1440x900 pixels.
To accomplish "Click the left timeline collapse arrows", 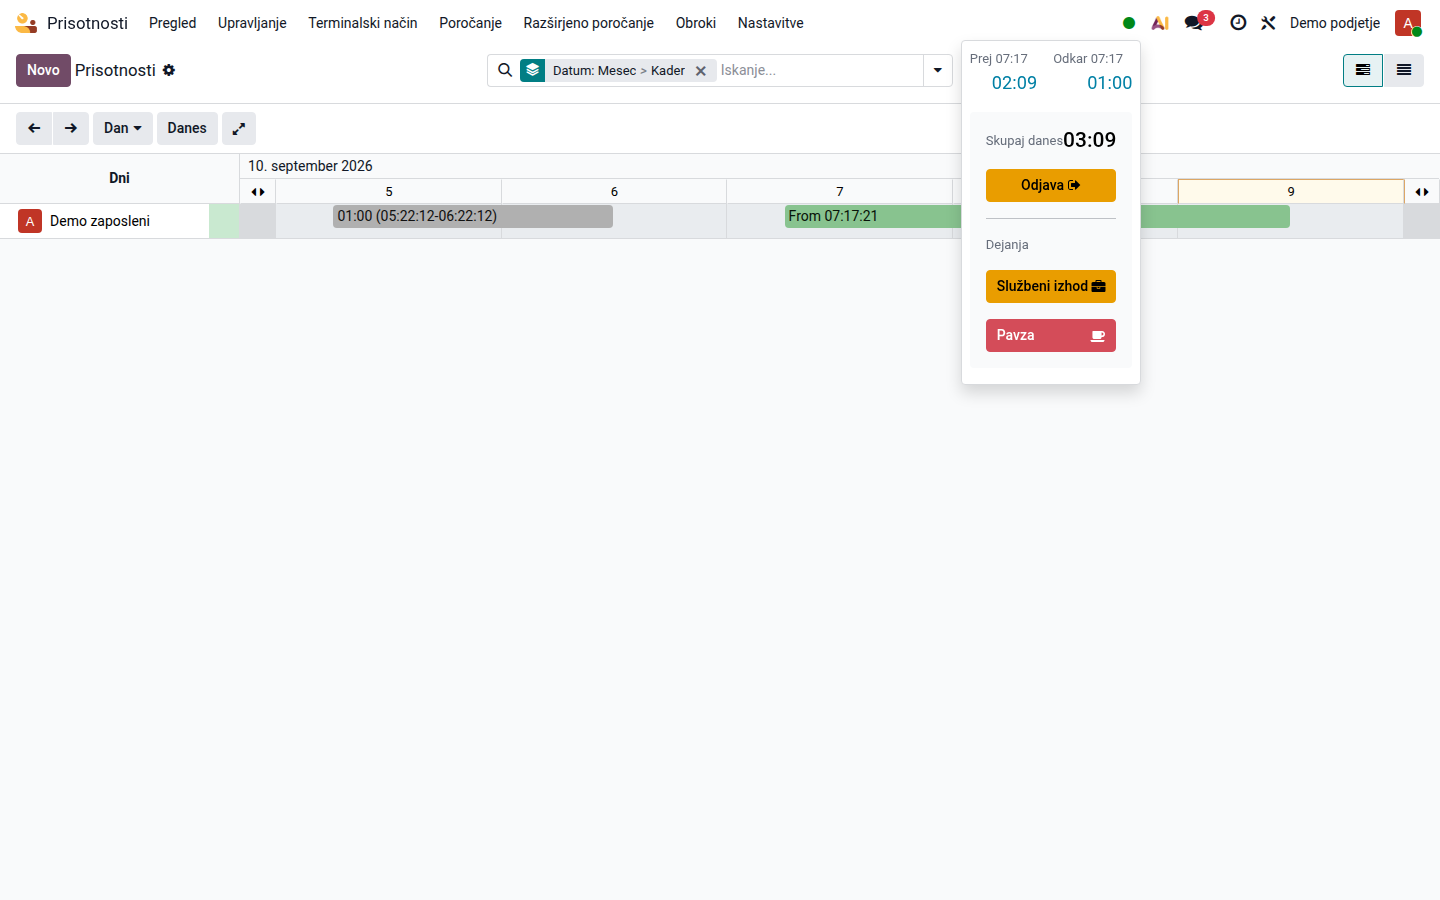I will click(258, 192).
